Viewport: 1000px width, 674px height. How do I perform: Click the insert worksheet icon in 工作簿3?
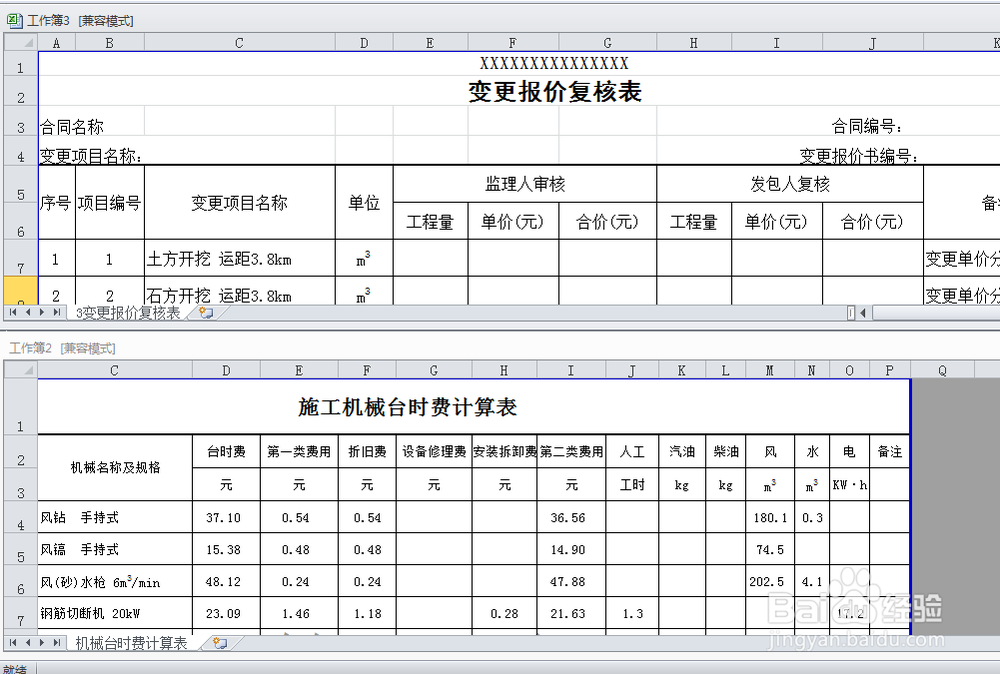203,312
